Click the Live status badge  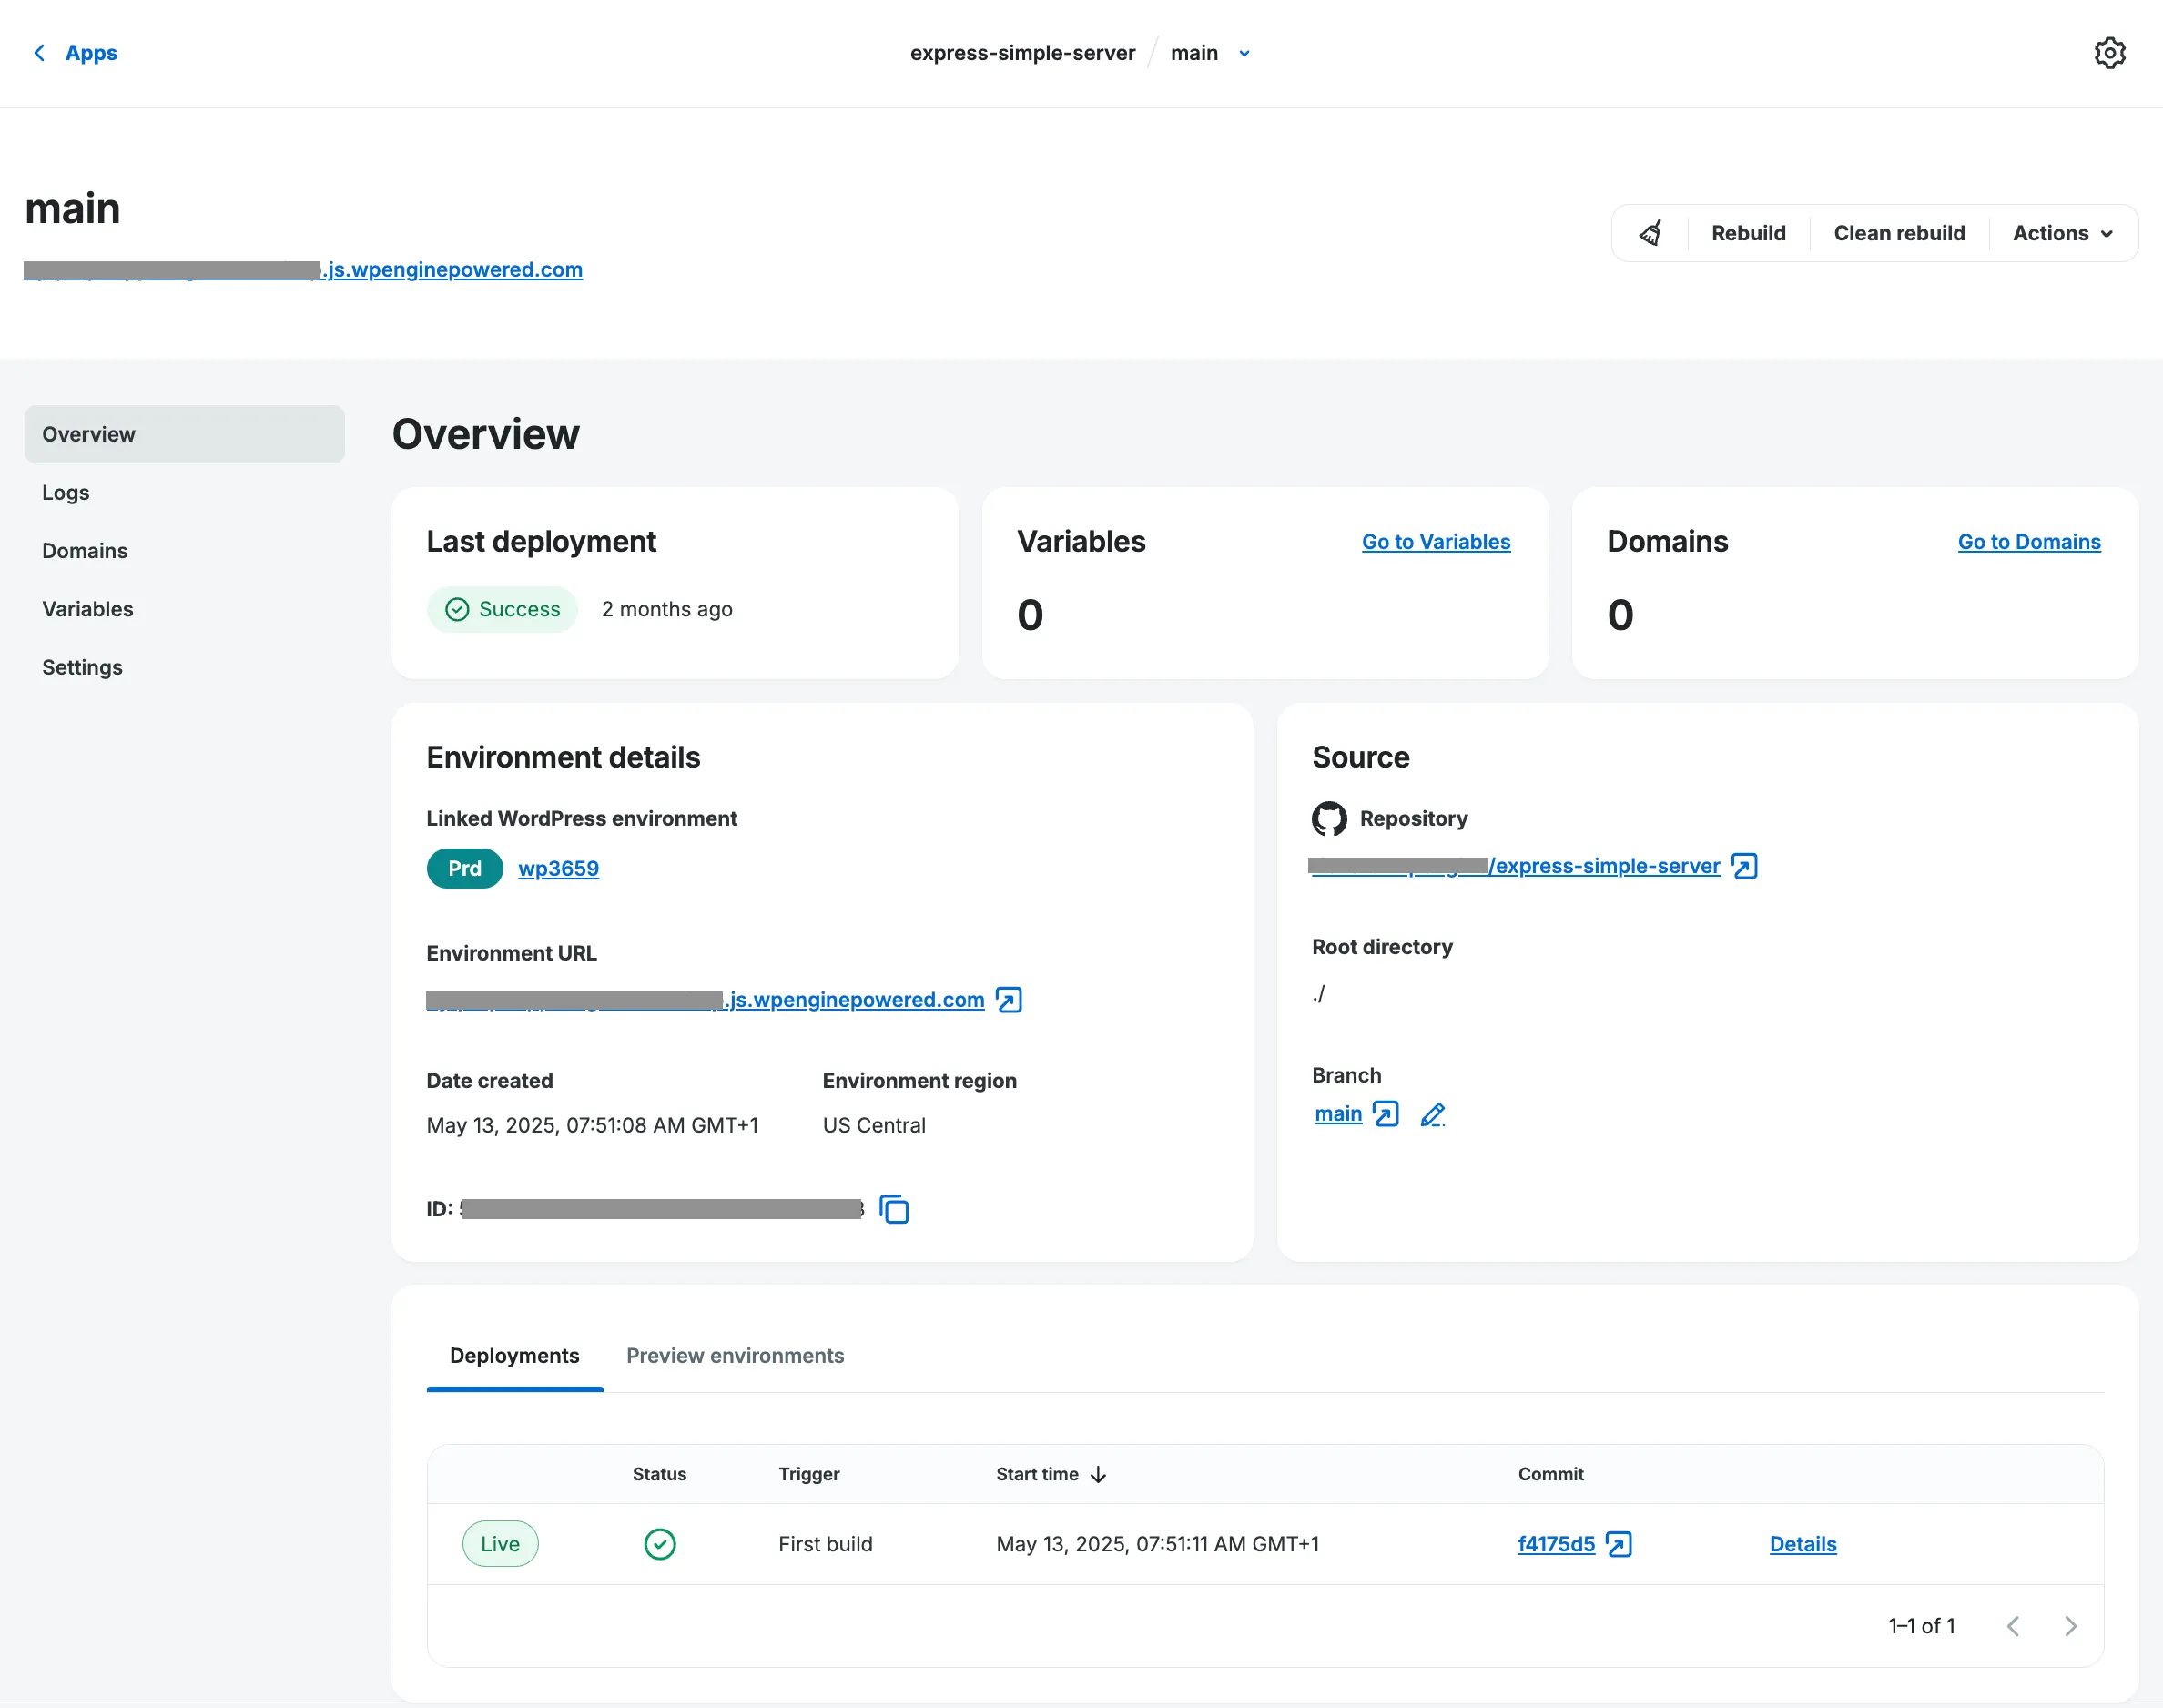500,1544
